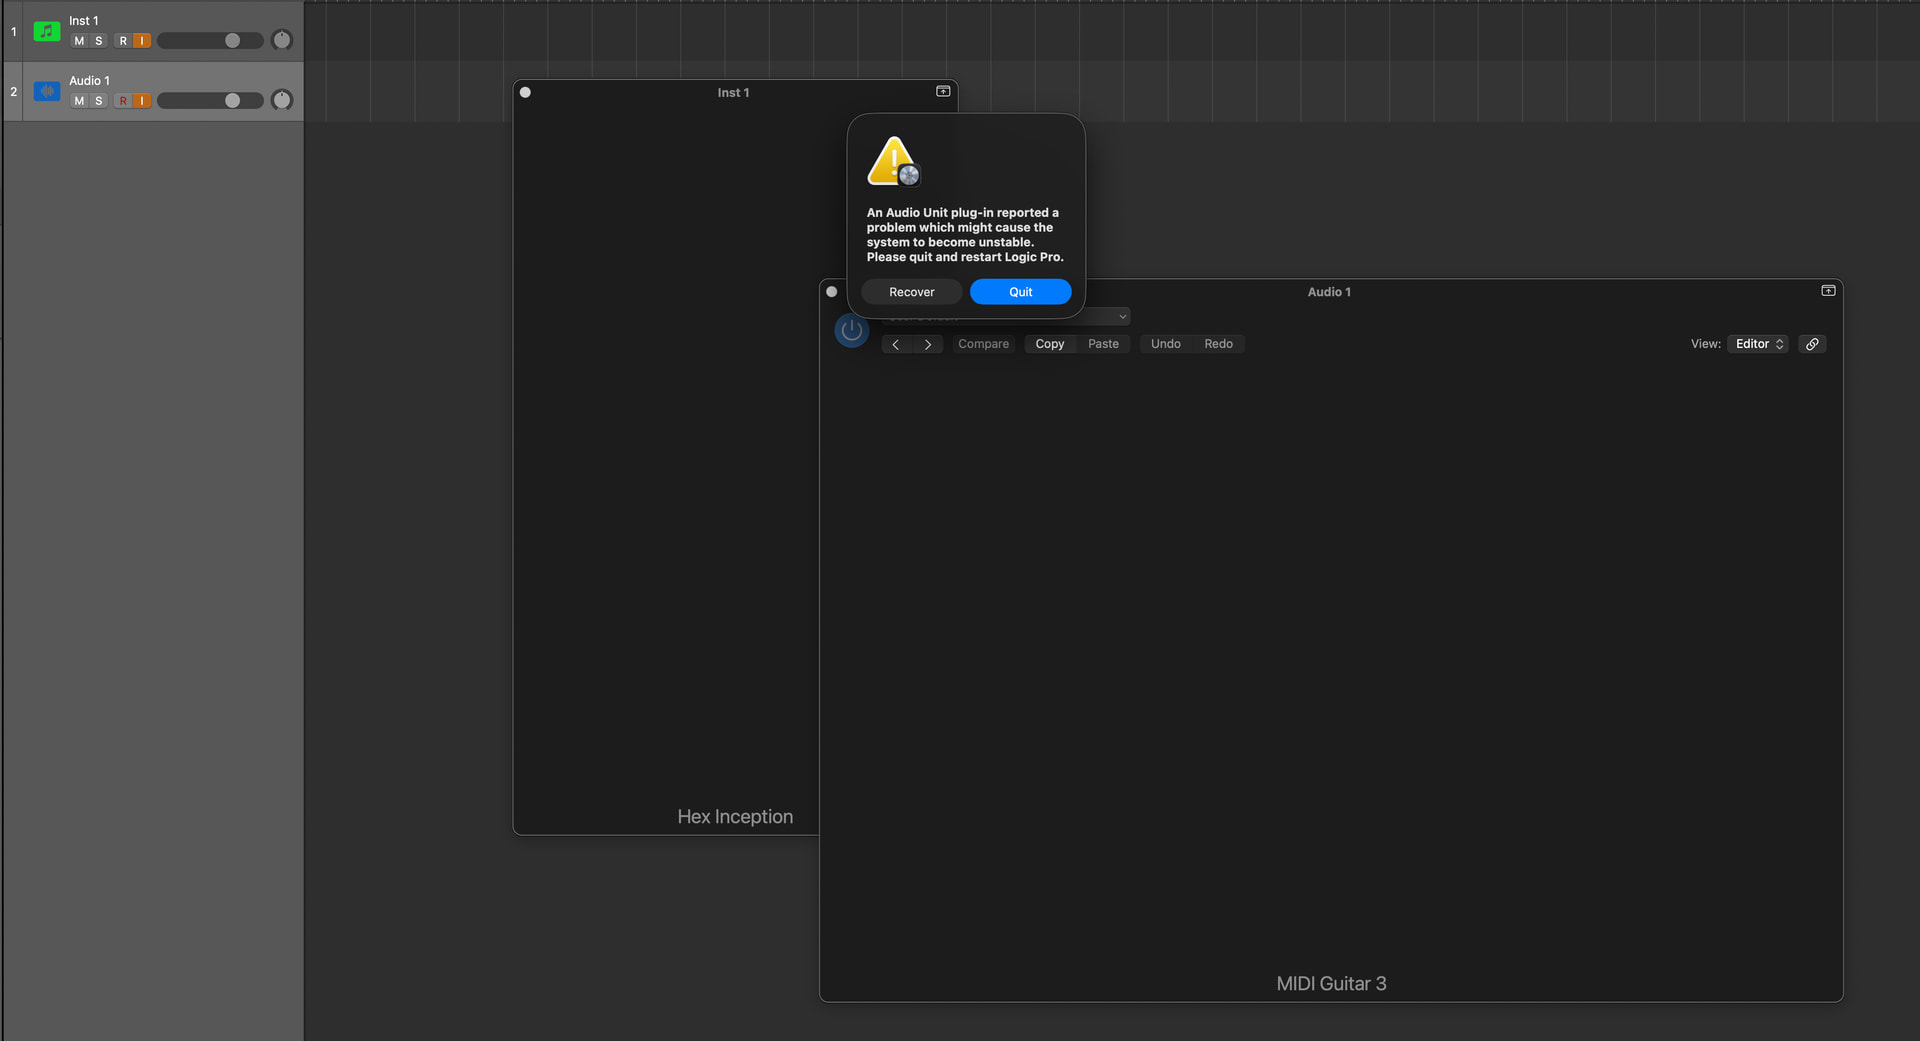This screenshot has height=1041, width=1920.
Task: Click the window expand icon of Audio 1 plug-in
Action: [x=1828, y=291]
